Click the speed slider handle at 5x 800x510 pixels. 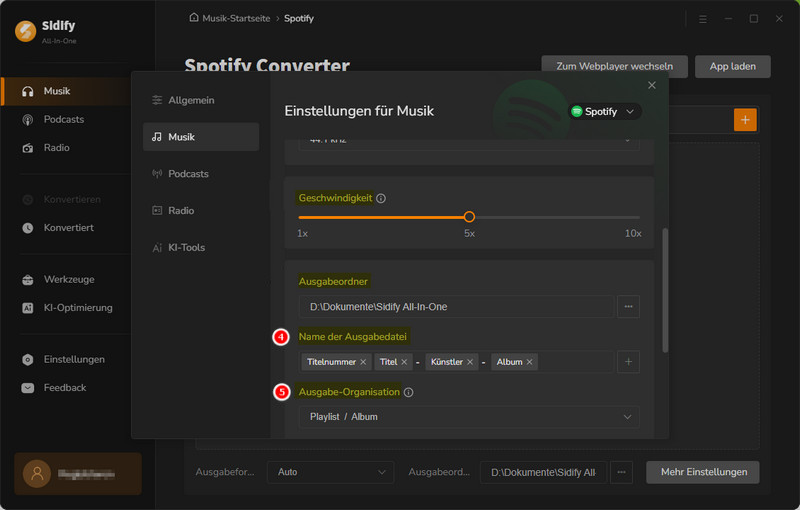pos(469,217)
